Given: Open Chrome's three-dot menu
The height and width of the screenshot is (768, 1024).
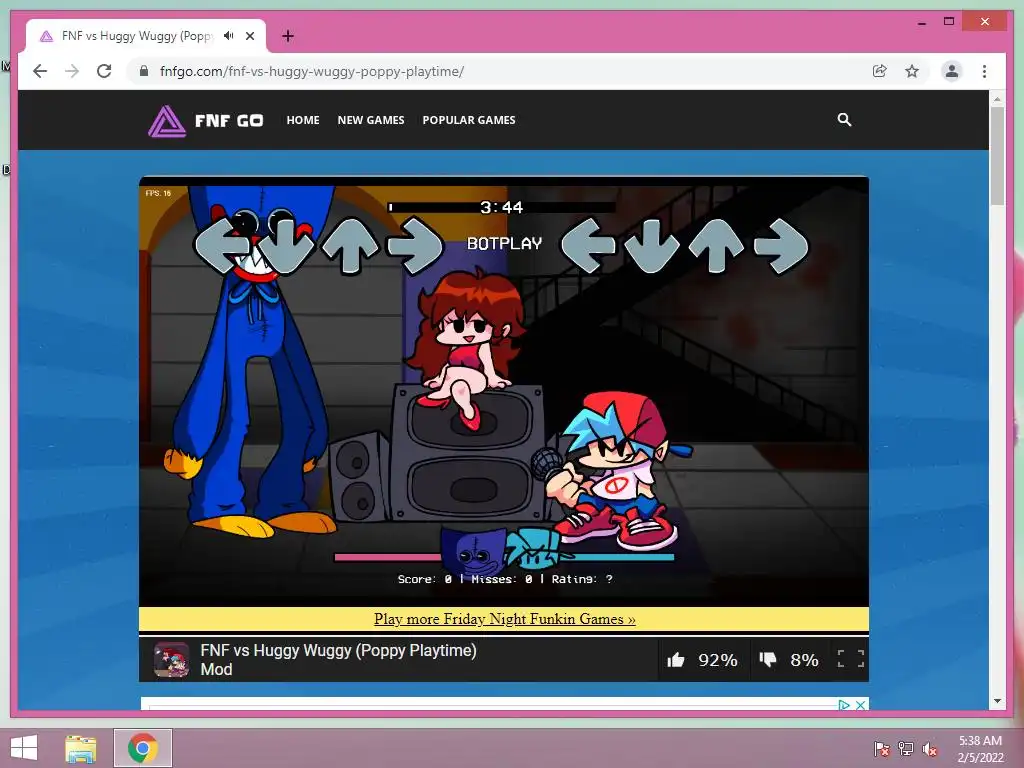Looking at the screenshot, I should point(984,71).
